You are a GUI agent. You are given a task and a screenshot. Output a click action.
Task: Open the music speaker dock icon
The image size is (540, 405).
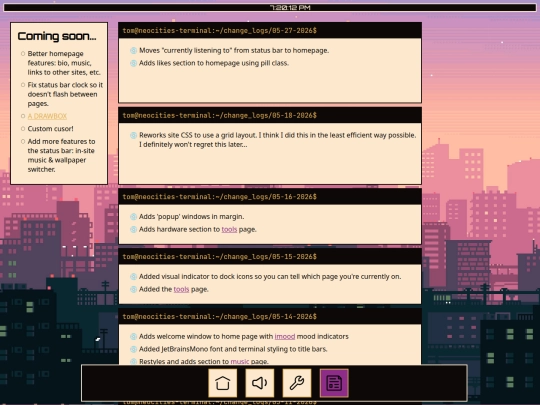(260, 383)
